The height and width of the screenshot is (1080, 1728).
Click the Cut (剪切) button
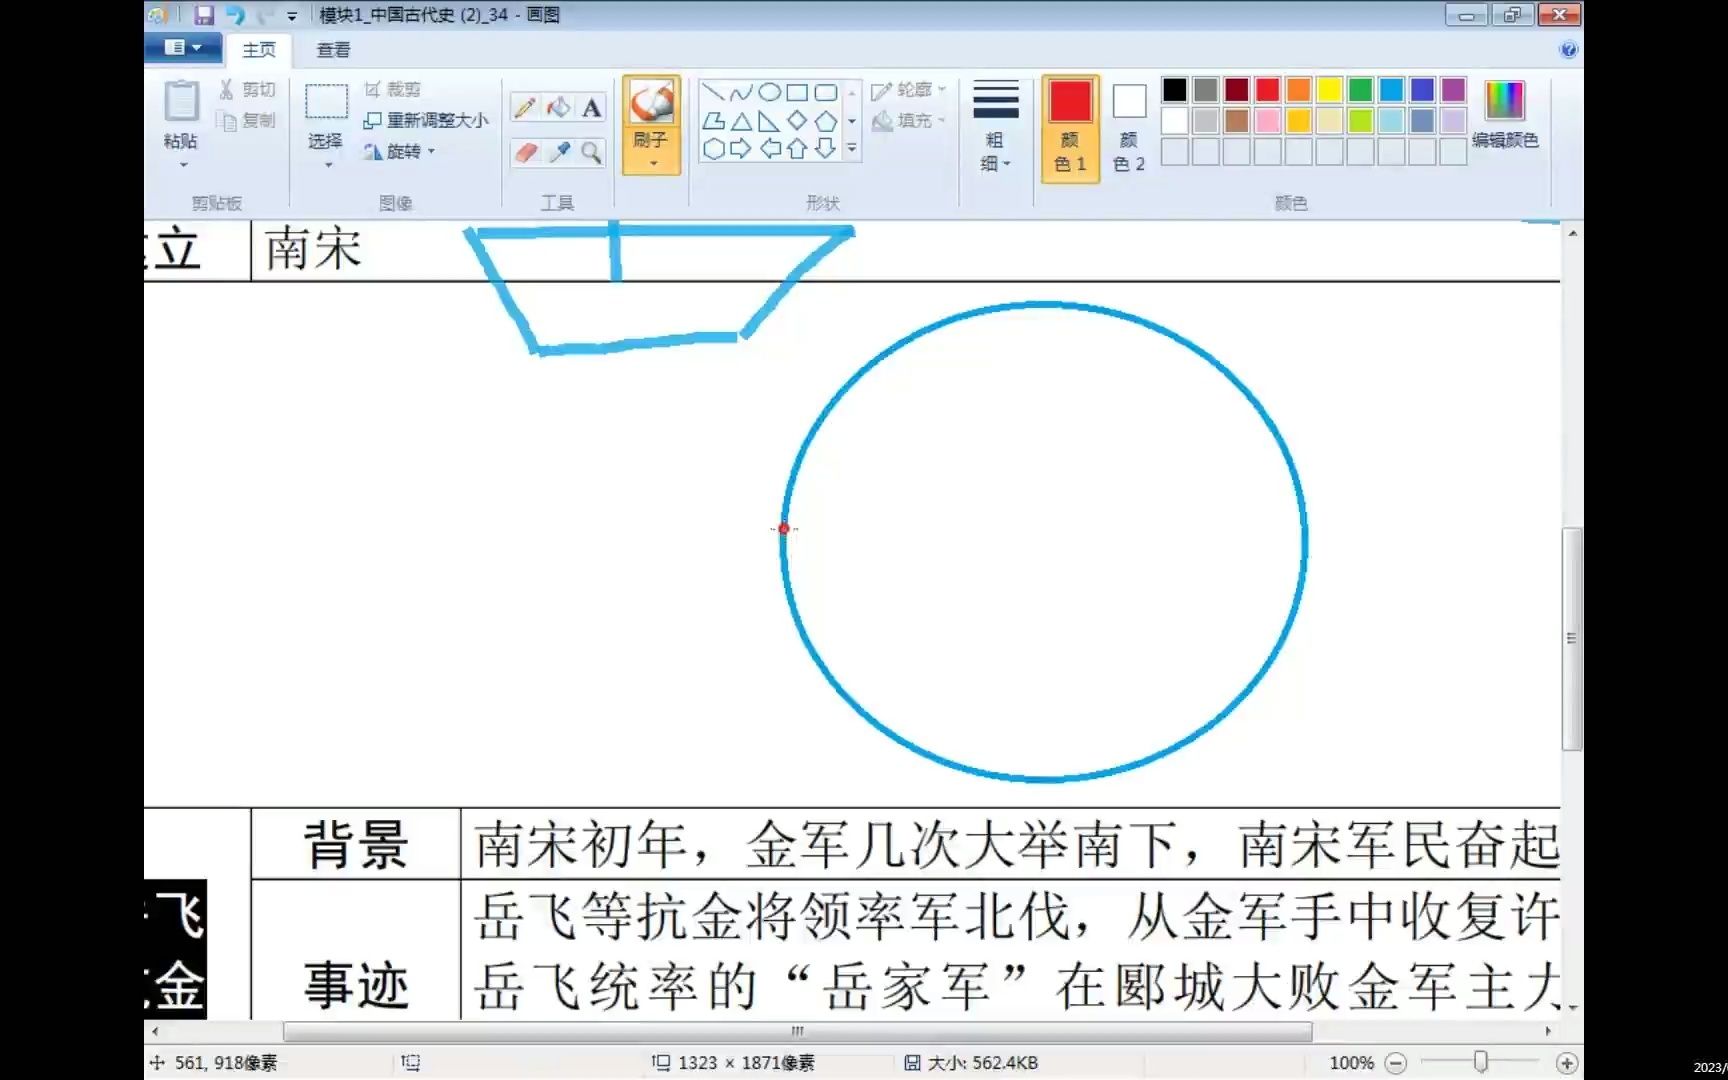coord(247,90)
